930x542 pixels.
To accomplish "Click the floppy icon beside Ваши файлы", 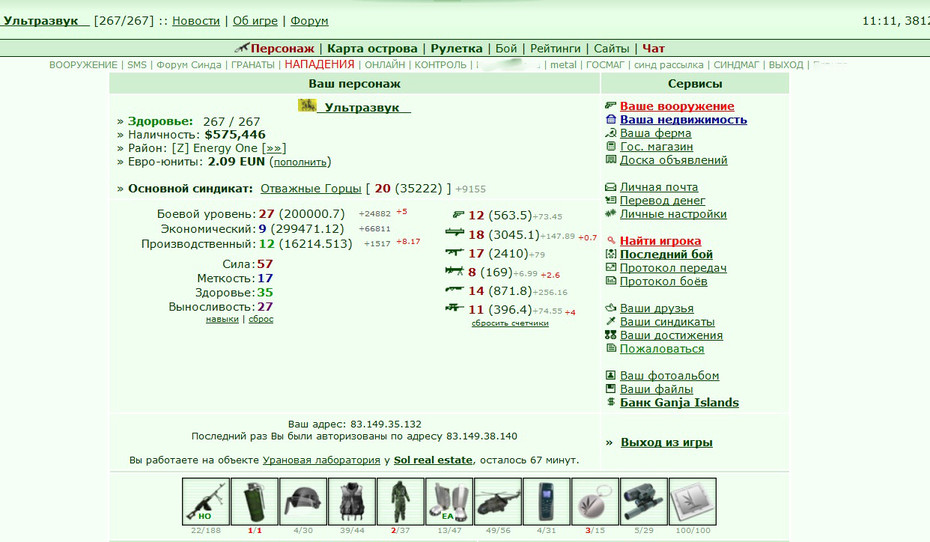I will click(x=610, y=388).
